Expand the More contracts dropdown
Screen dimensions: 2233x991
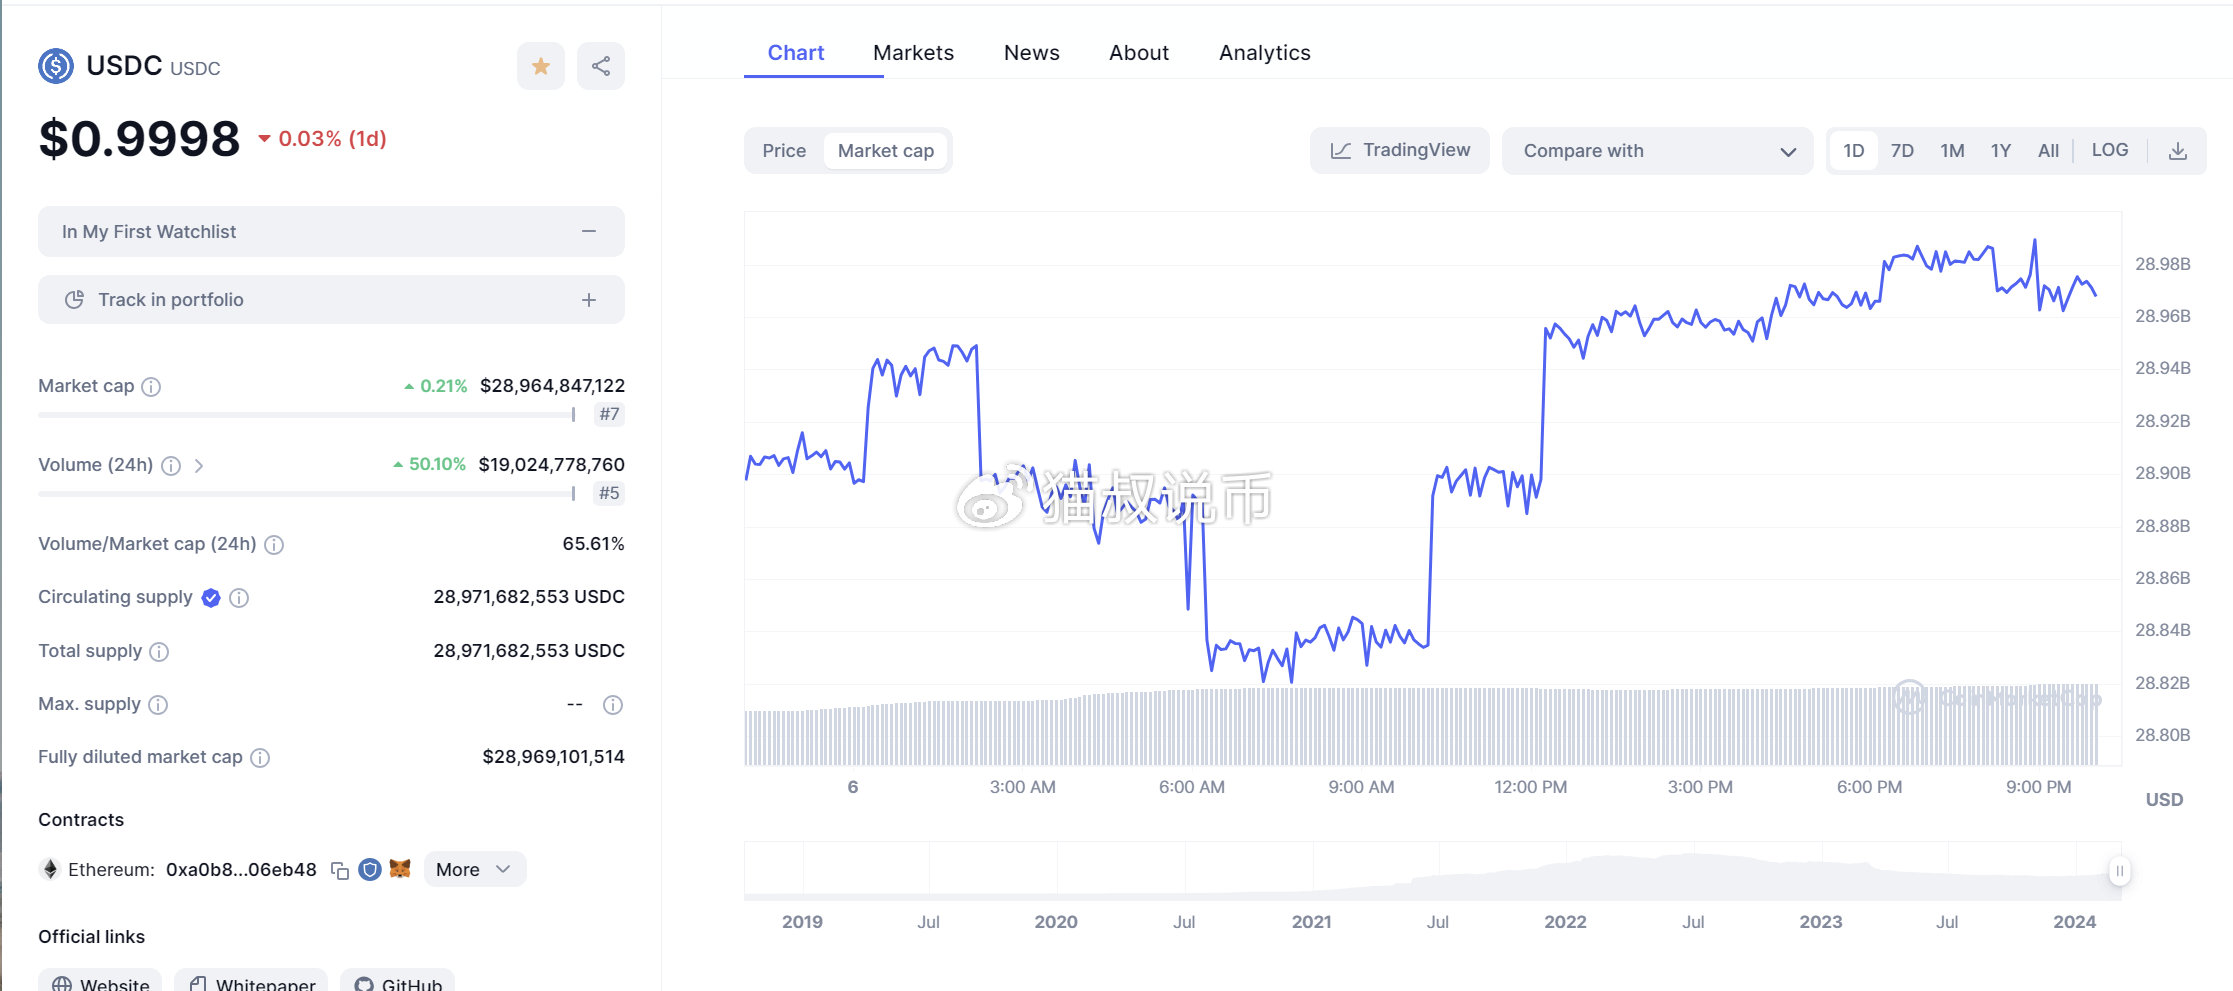tap(474, 869)
